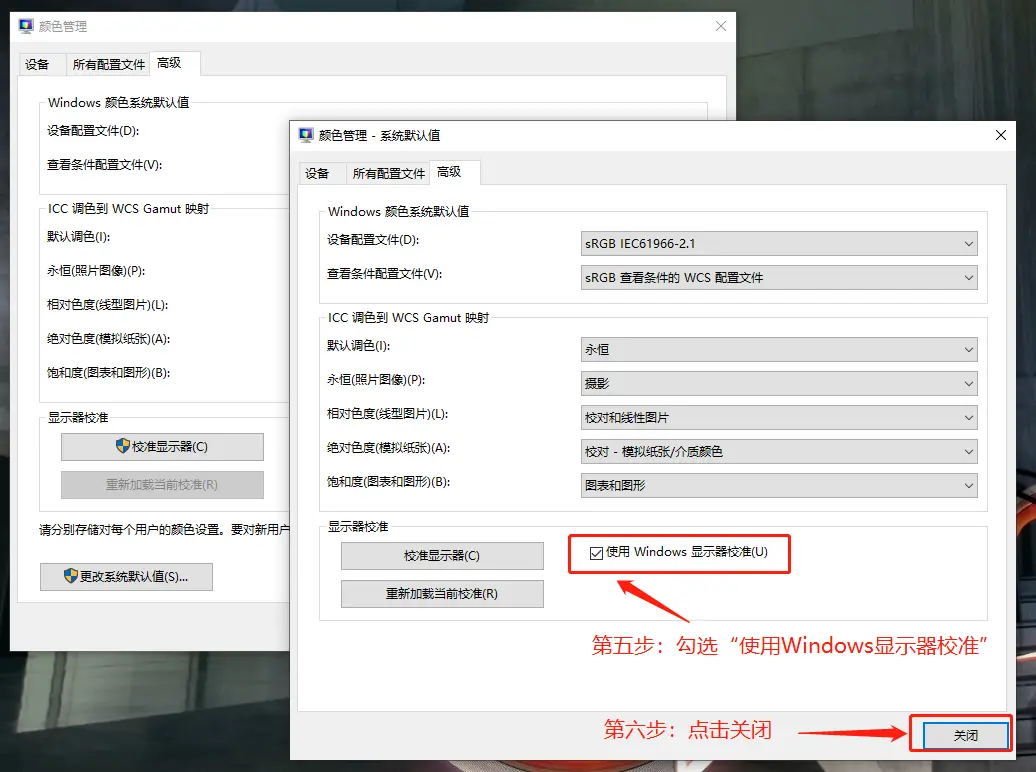Open the 设备配置文件 sRGB IEC61966-2.1 dropdown
This screenshot has width=1036, height=772.
pyautogui.click(x=779, y=243)
